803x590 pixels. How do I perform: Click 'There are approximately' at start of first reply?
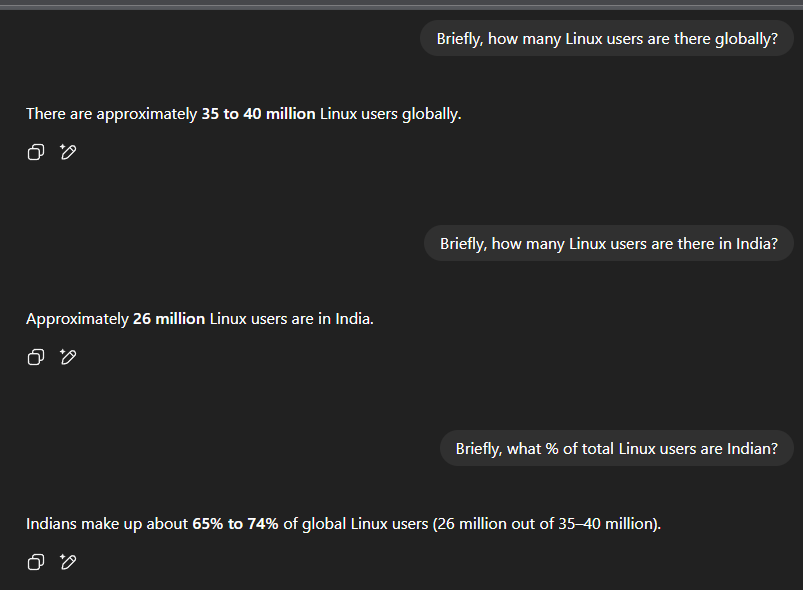coord(111,114)
